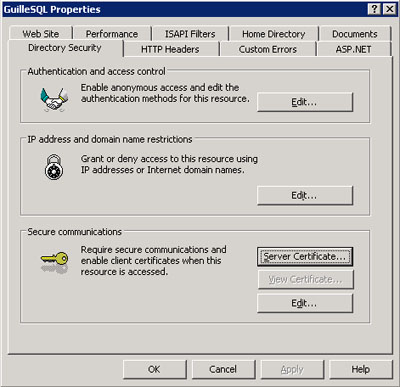Screen dimensions: 400x387
Task: Open the Performance tab
Action: 112,34
